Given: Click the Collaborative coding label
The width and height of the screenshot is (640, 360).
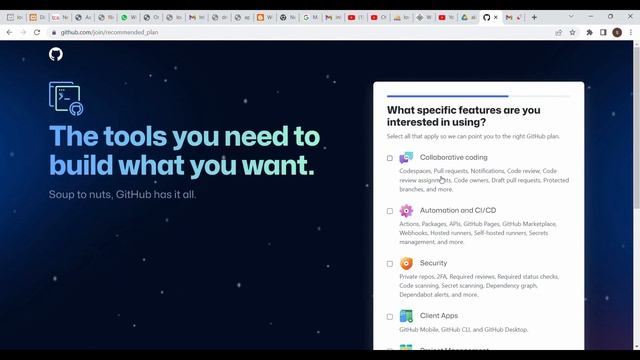Looking at the screenshot, I should pos(453,157).
